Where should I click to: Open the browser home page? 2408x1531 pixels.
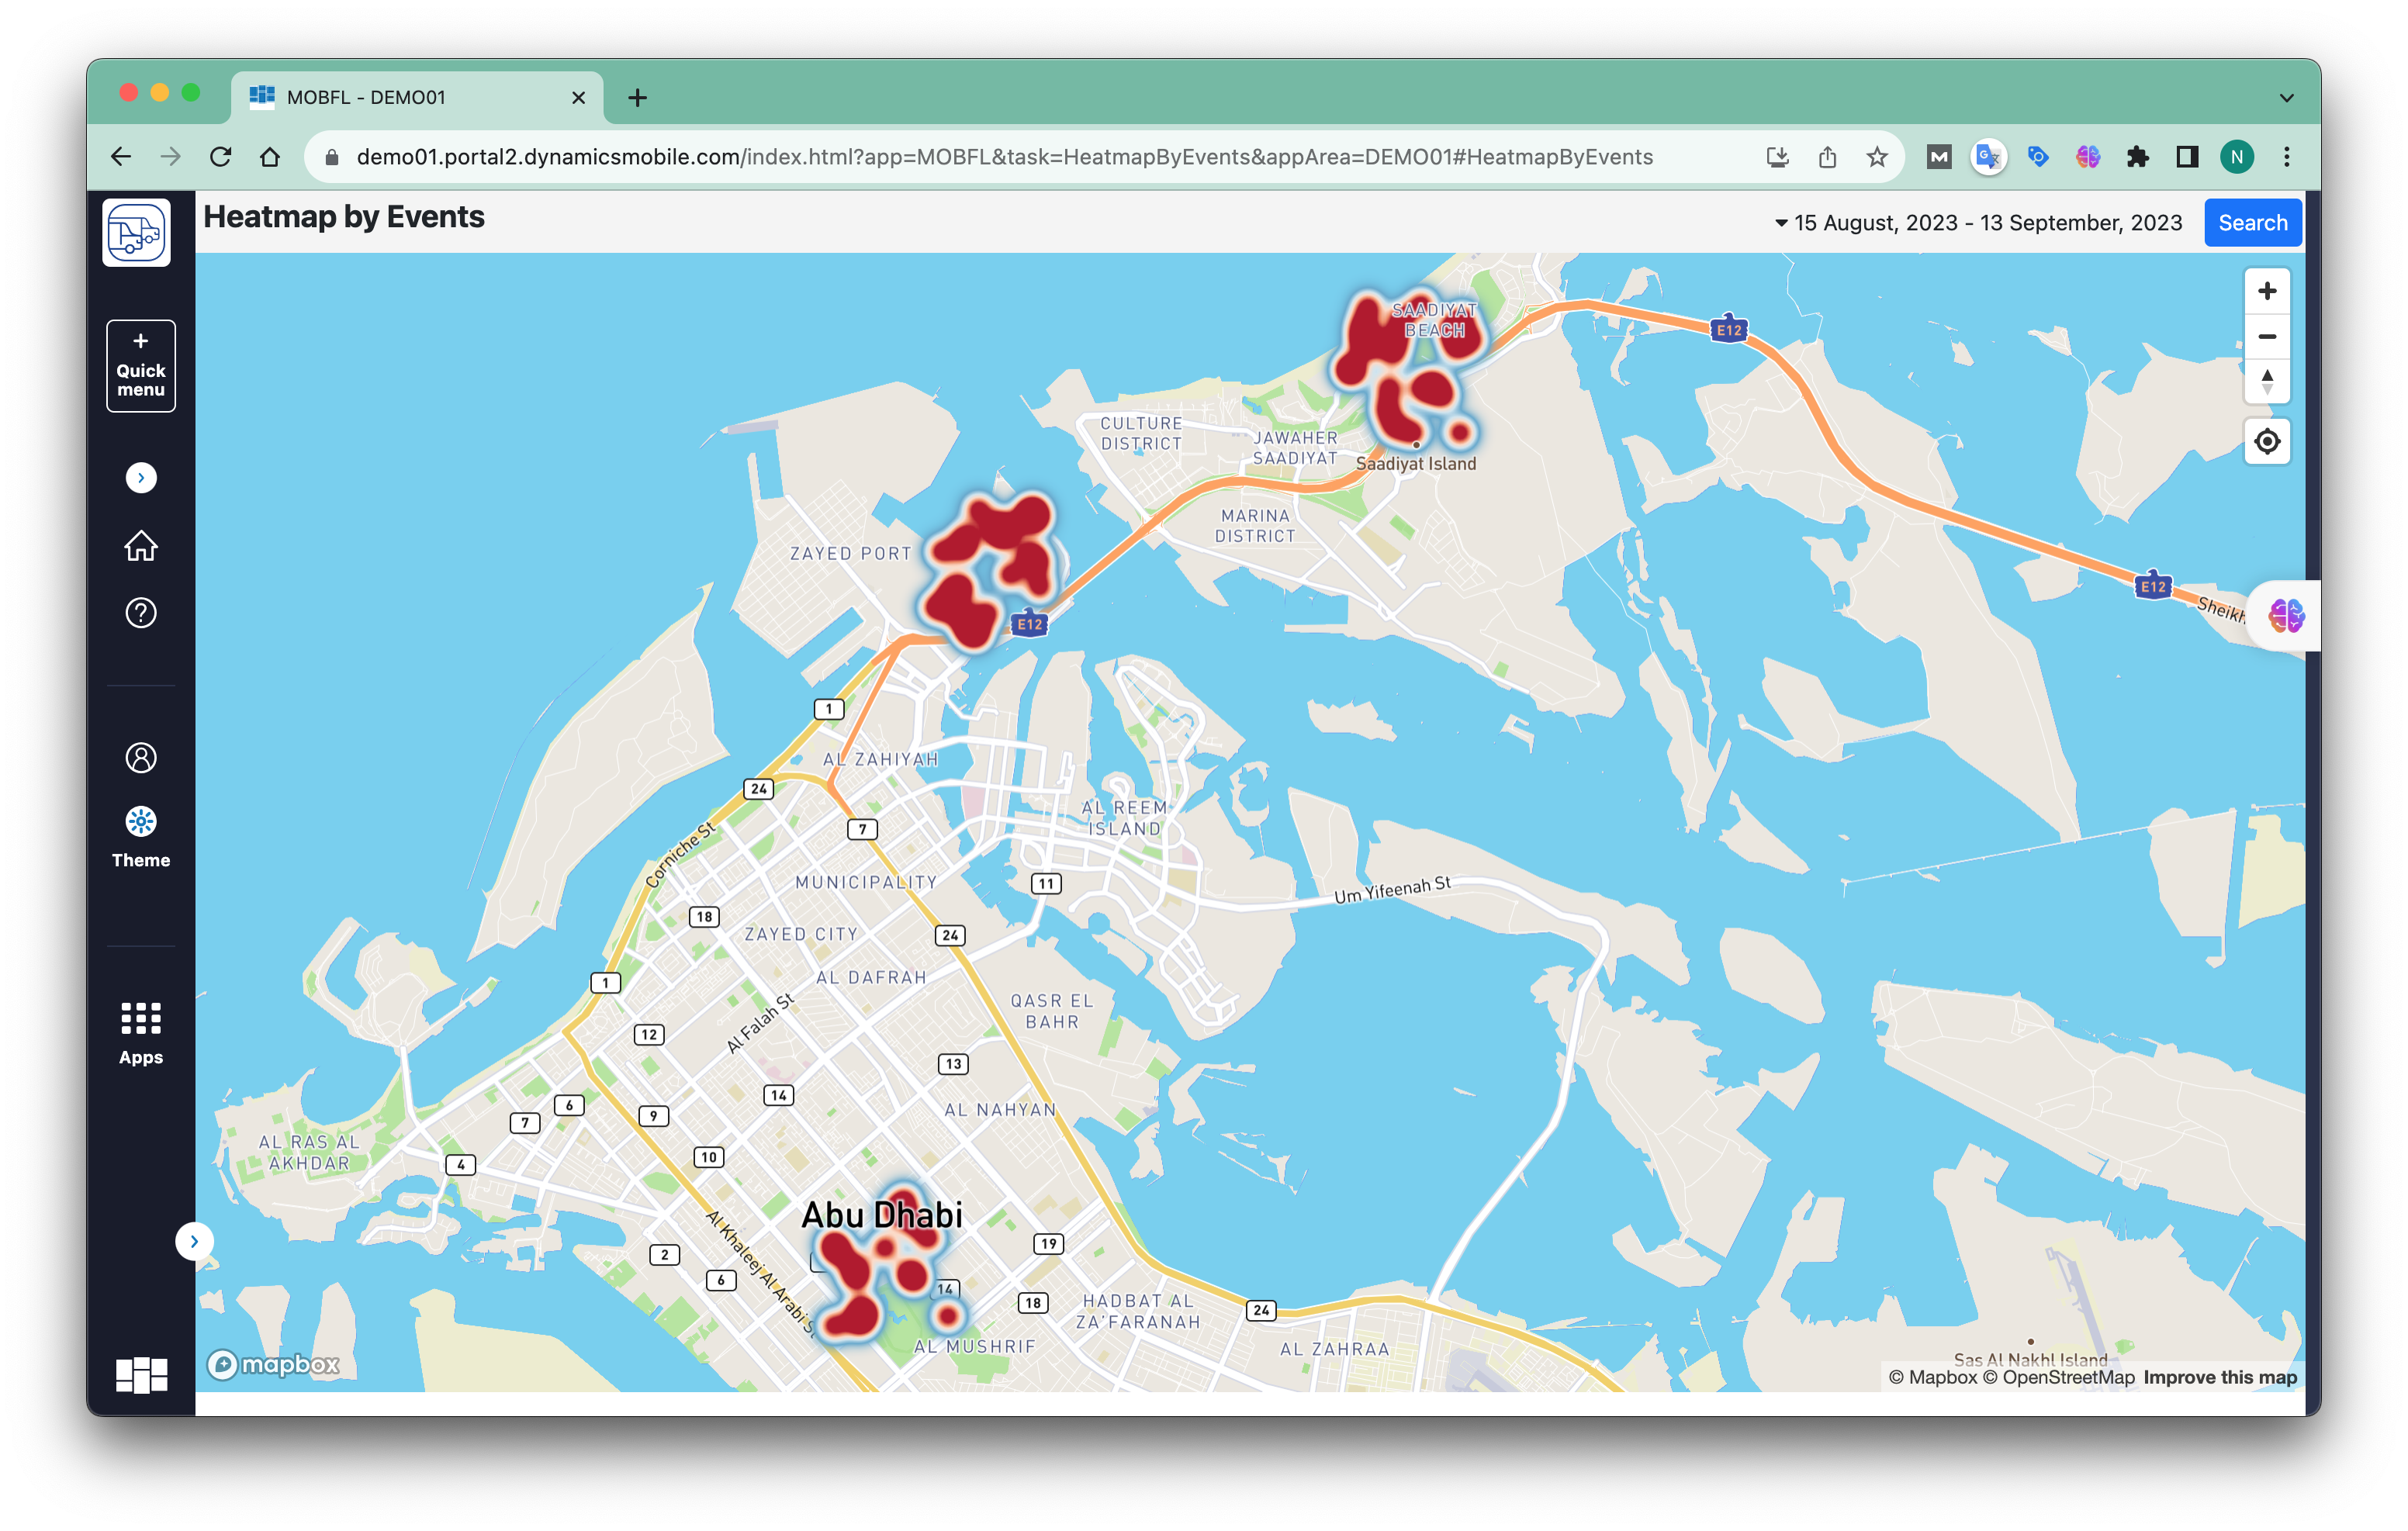pyautogui.click(x=270, y=156)
